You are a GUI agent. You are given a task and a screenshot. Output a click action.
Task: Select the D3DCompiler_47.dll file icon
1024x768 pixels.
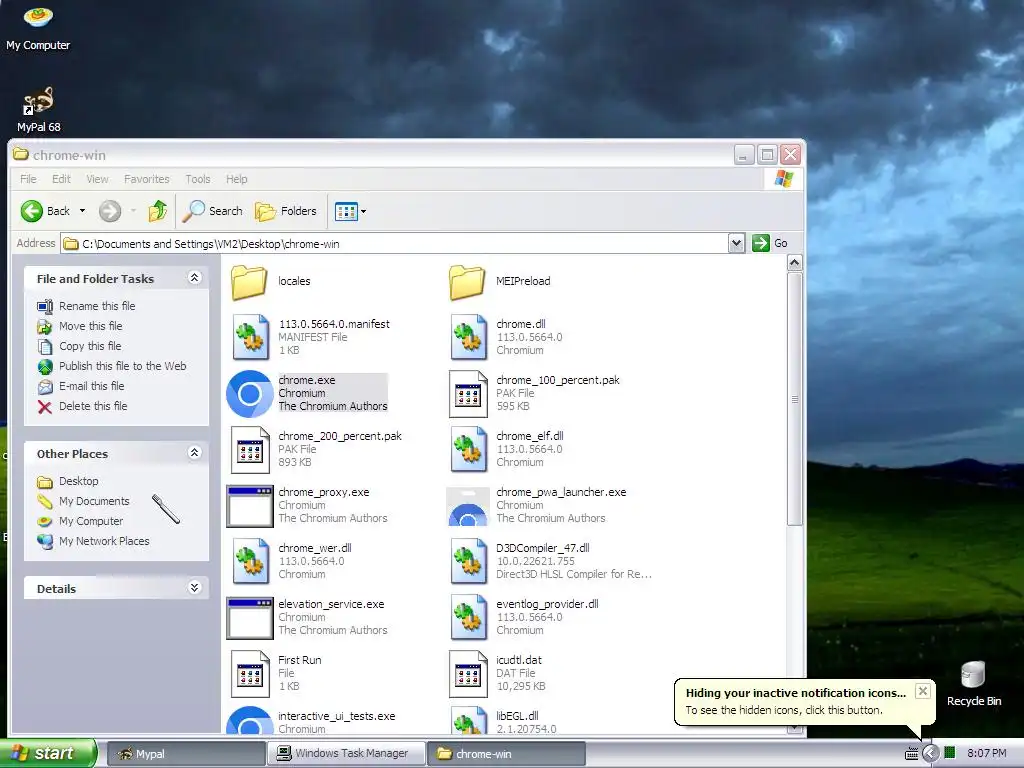[468, 561]
